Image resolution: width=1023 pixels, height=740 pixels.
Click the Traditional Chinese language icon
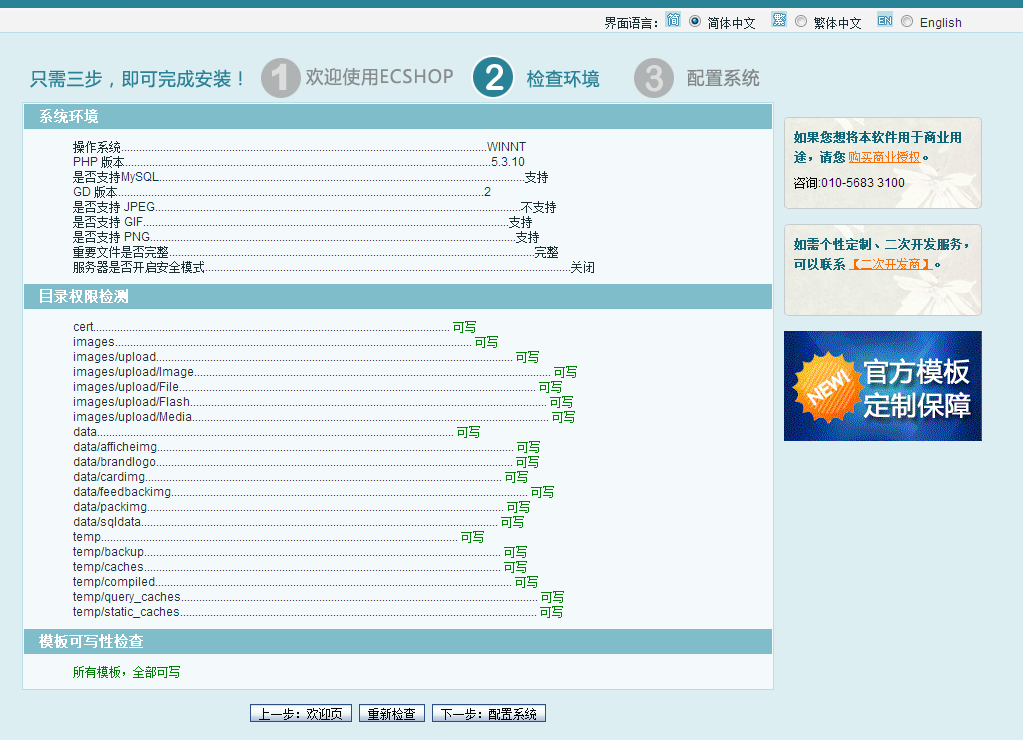tap(778, 20)
